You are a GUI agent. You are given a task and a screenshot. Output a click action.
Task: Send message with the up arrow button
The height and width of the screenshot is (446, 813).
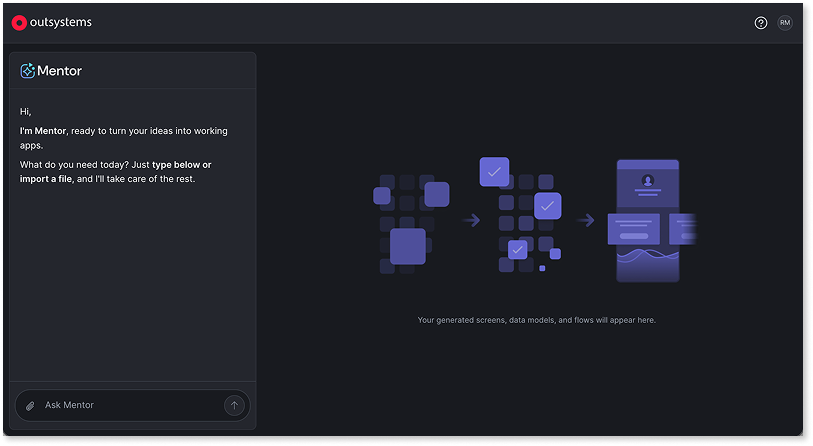click(234, 405)
